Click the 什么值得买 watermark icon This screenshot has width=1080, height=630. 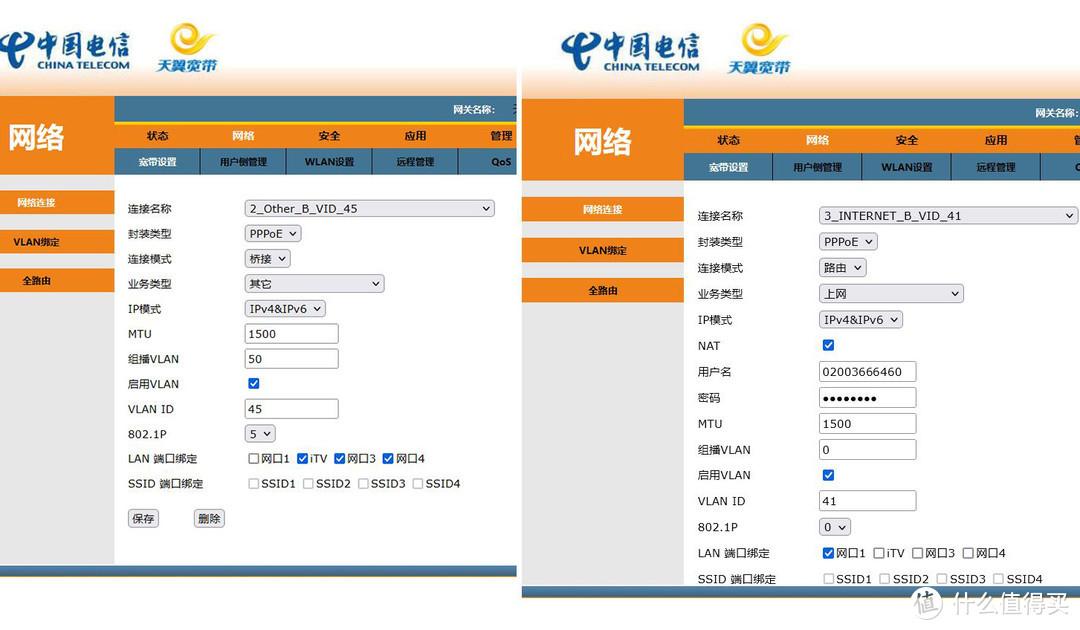(x=925, y=600)
